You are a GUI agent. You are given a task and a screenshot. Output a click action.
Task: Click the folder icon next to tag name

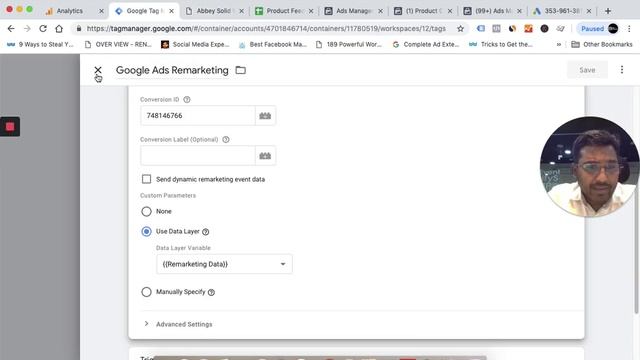point(240,70)
